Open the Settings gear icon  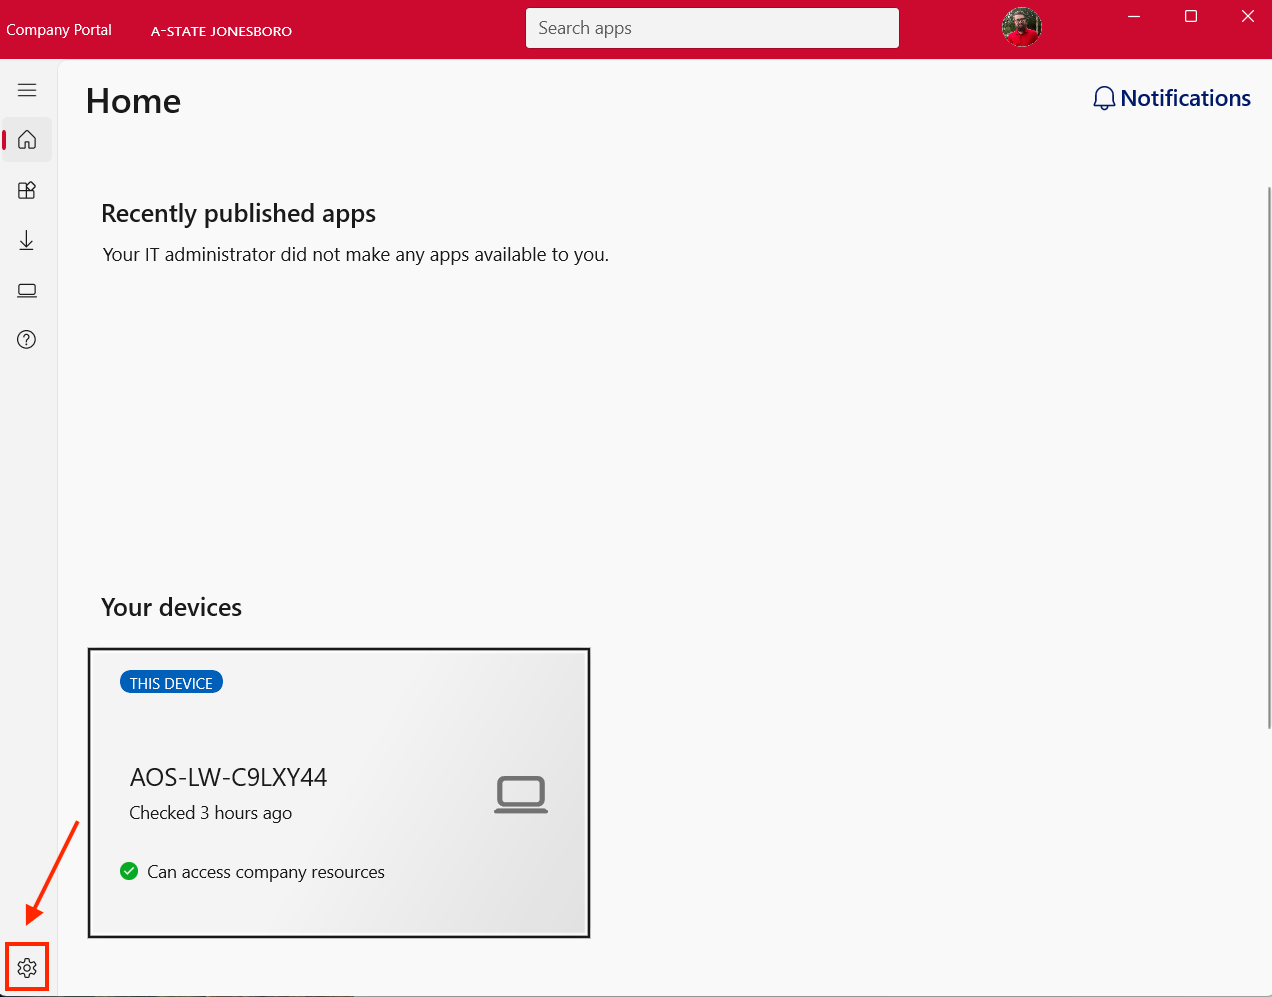click(27, 968)
